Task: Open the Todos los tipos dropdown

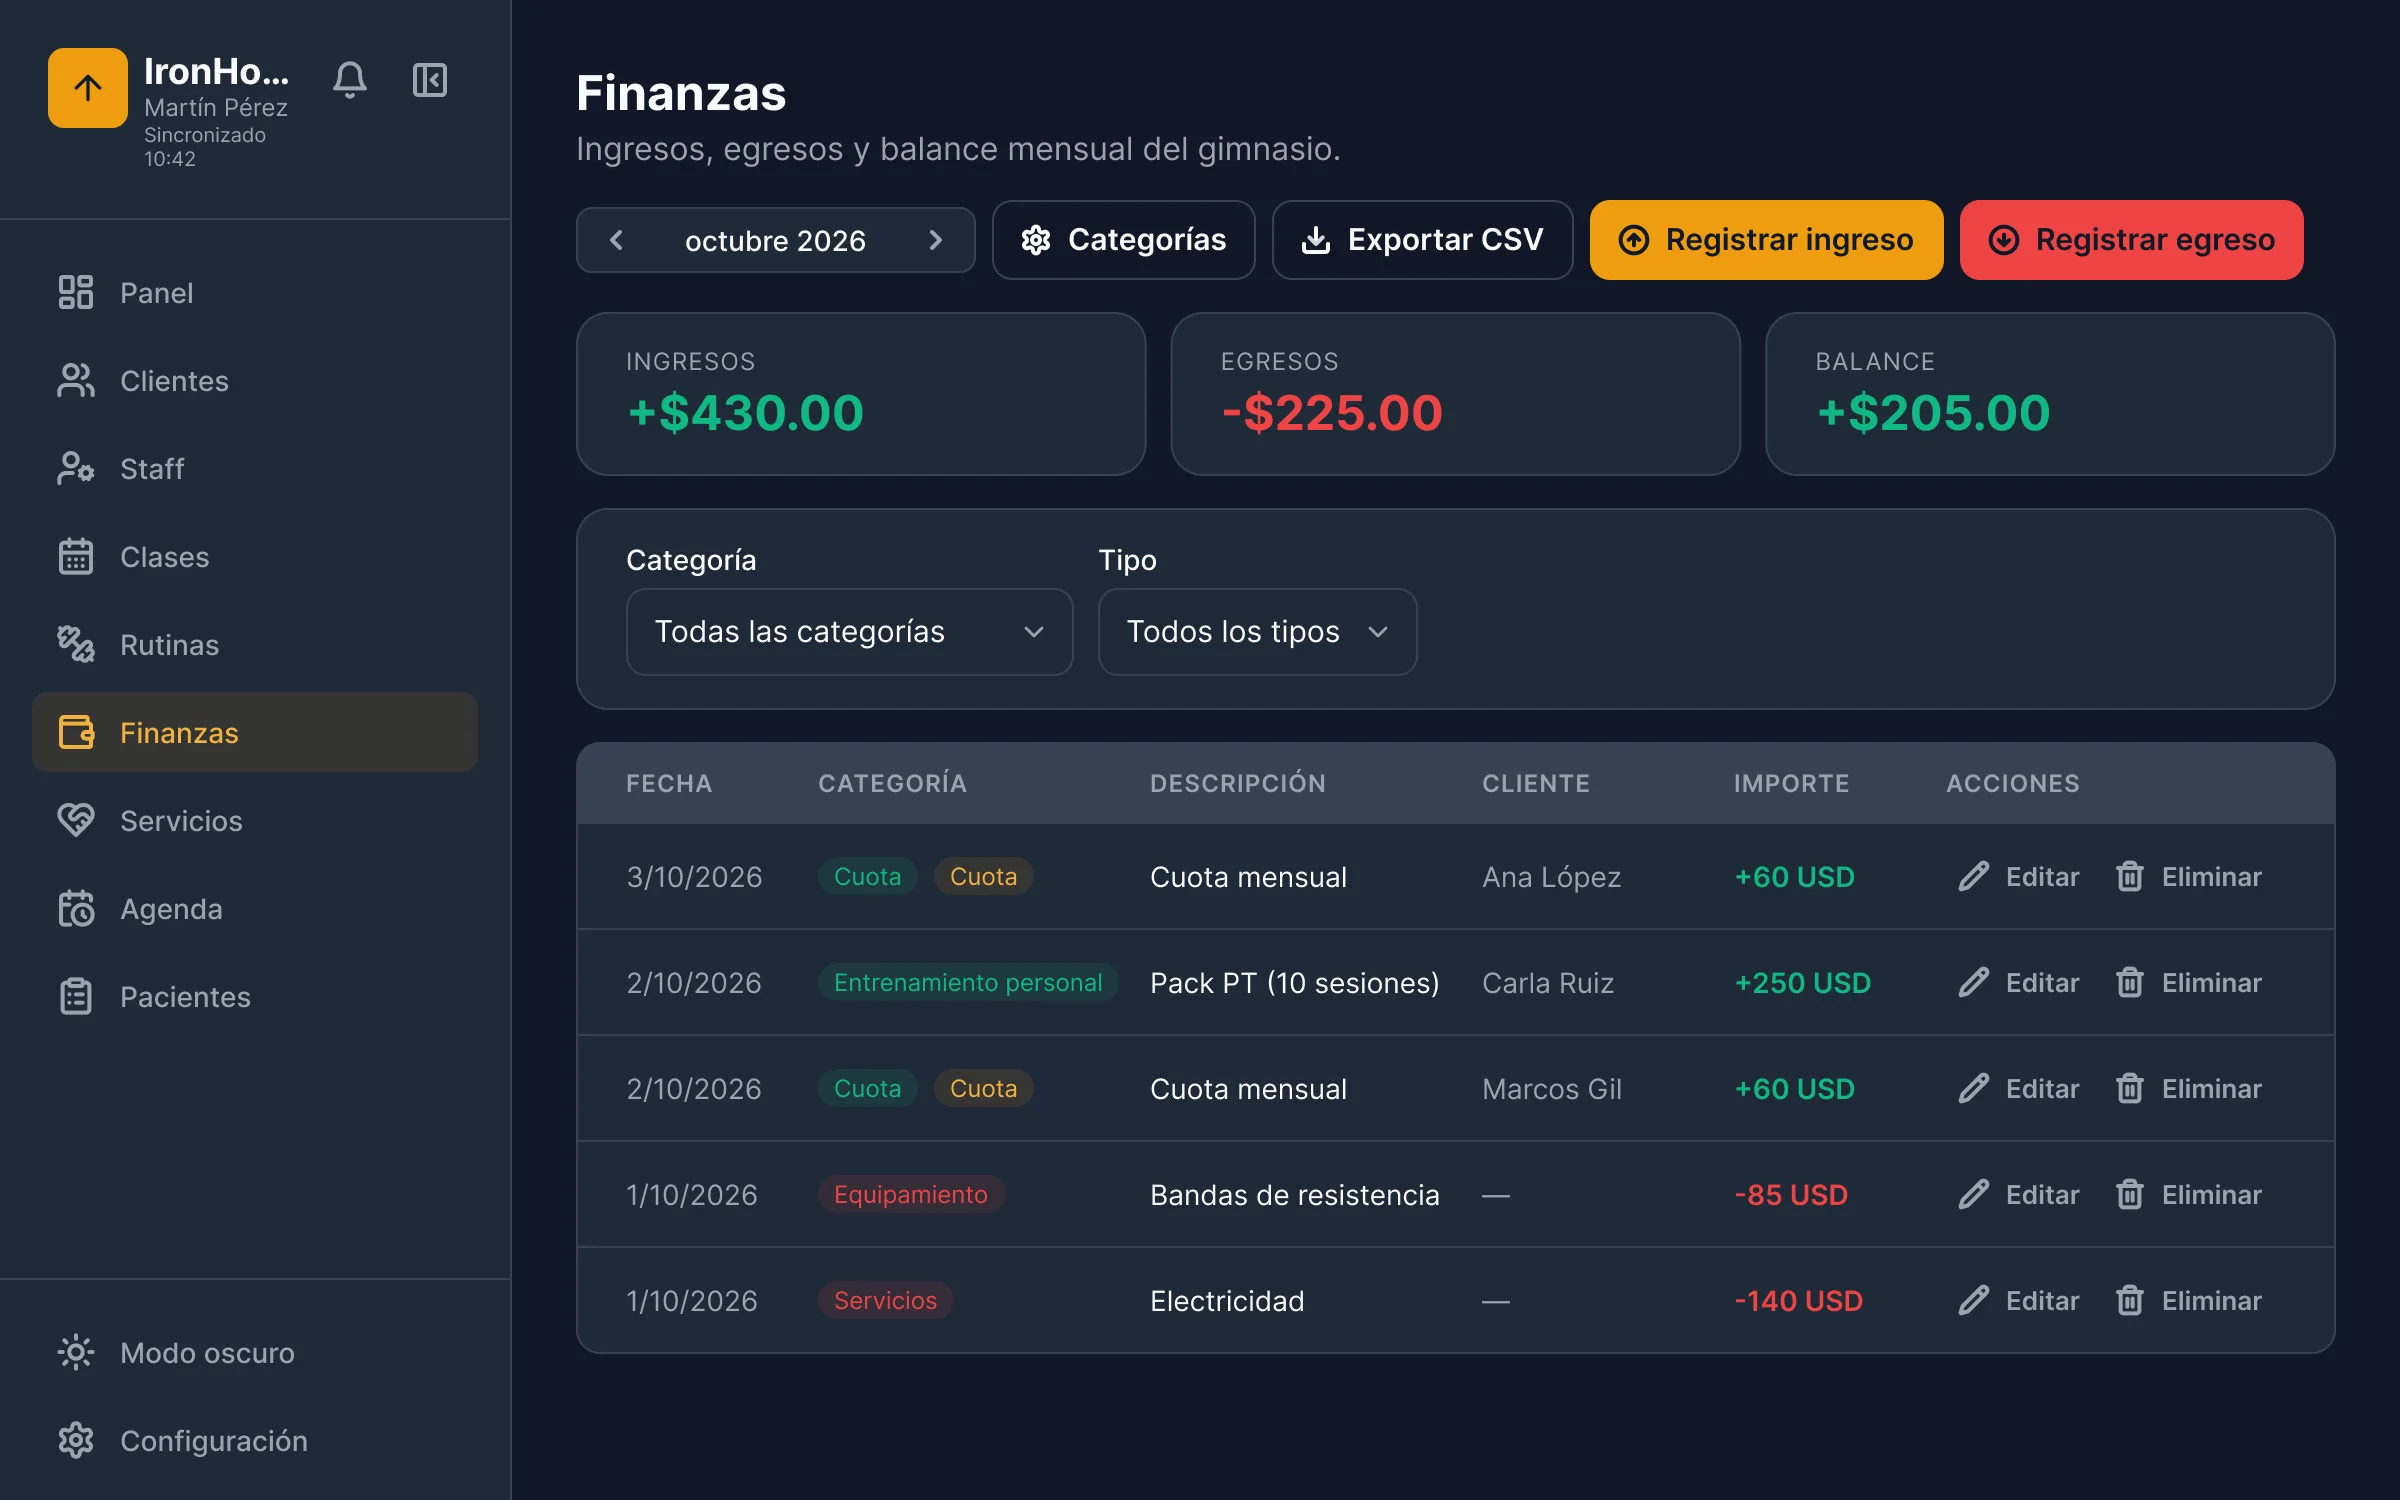Action: pyautogui.click(x=1257, y=632)
